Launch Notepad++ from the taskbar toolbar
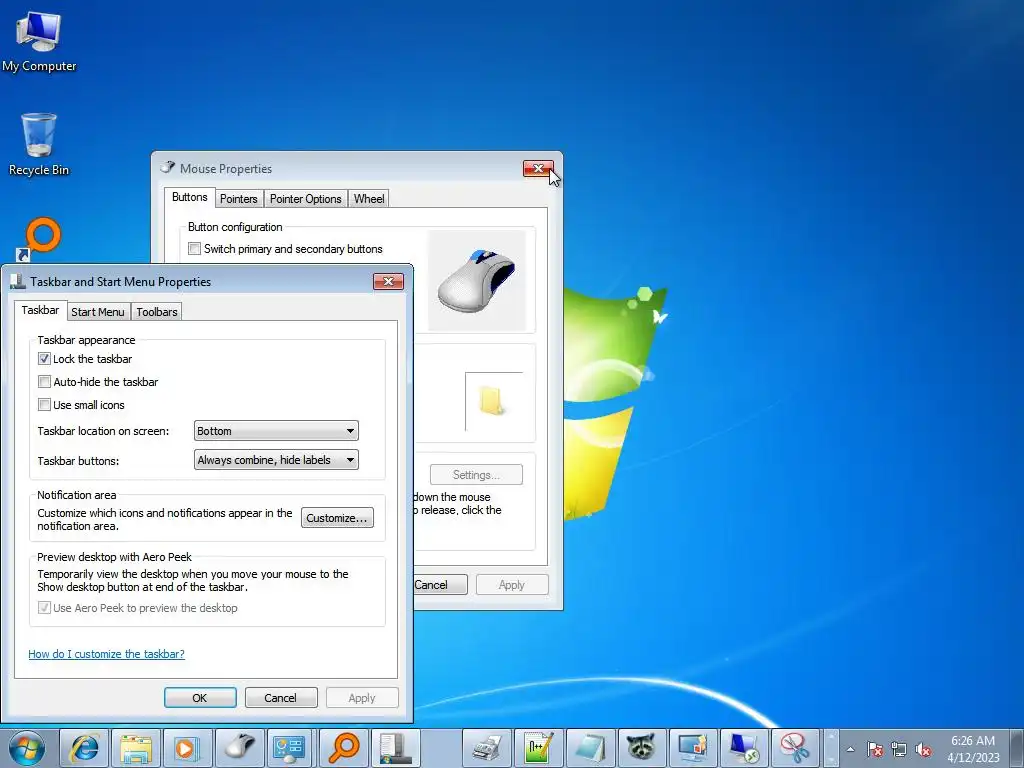The image size is (1024, 768). click(538, 748)
